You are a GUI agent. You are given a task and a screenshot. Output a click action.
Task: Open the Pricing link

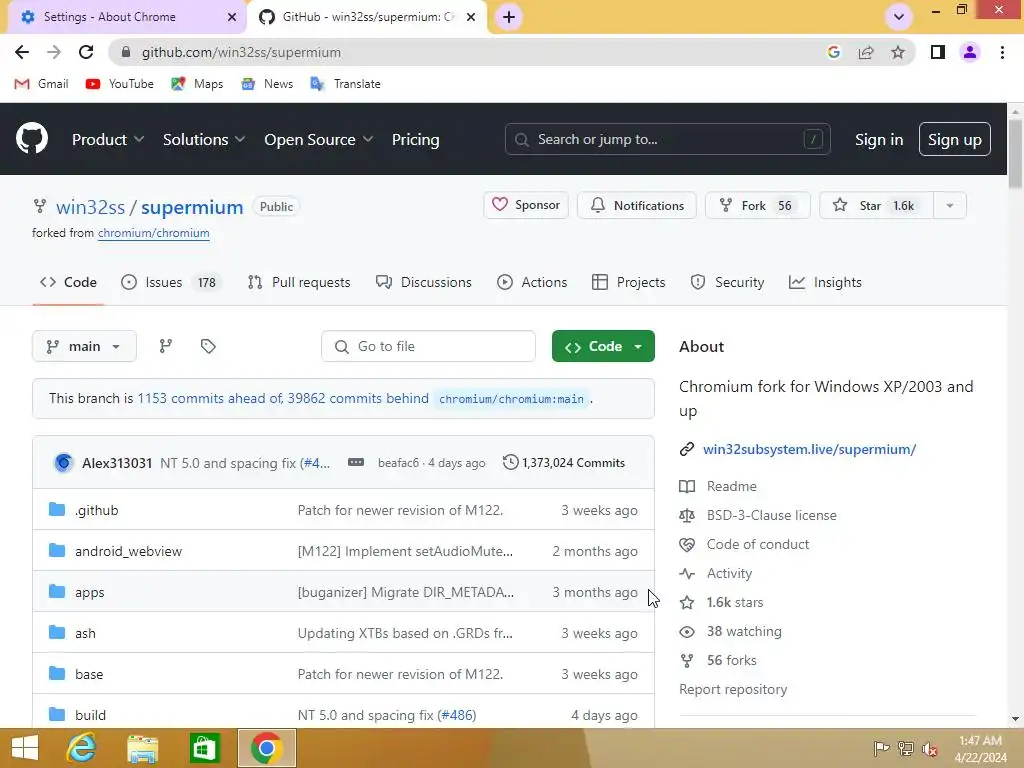point(415,139)
